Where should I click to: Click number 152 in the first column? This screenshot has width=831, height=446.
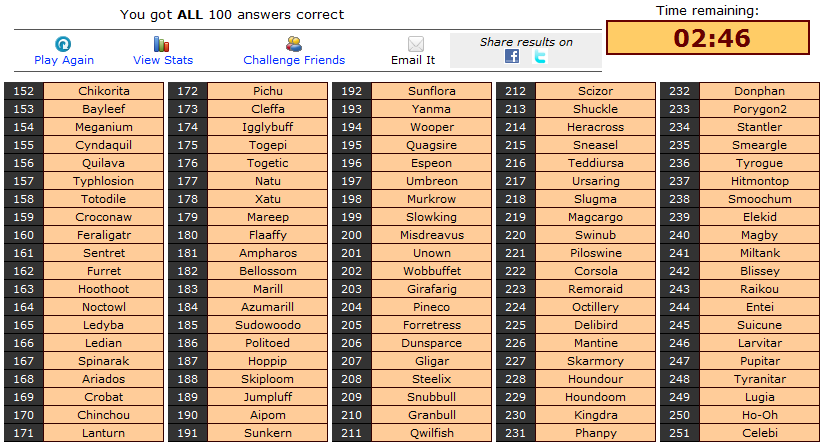click(x=23, y=91)
